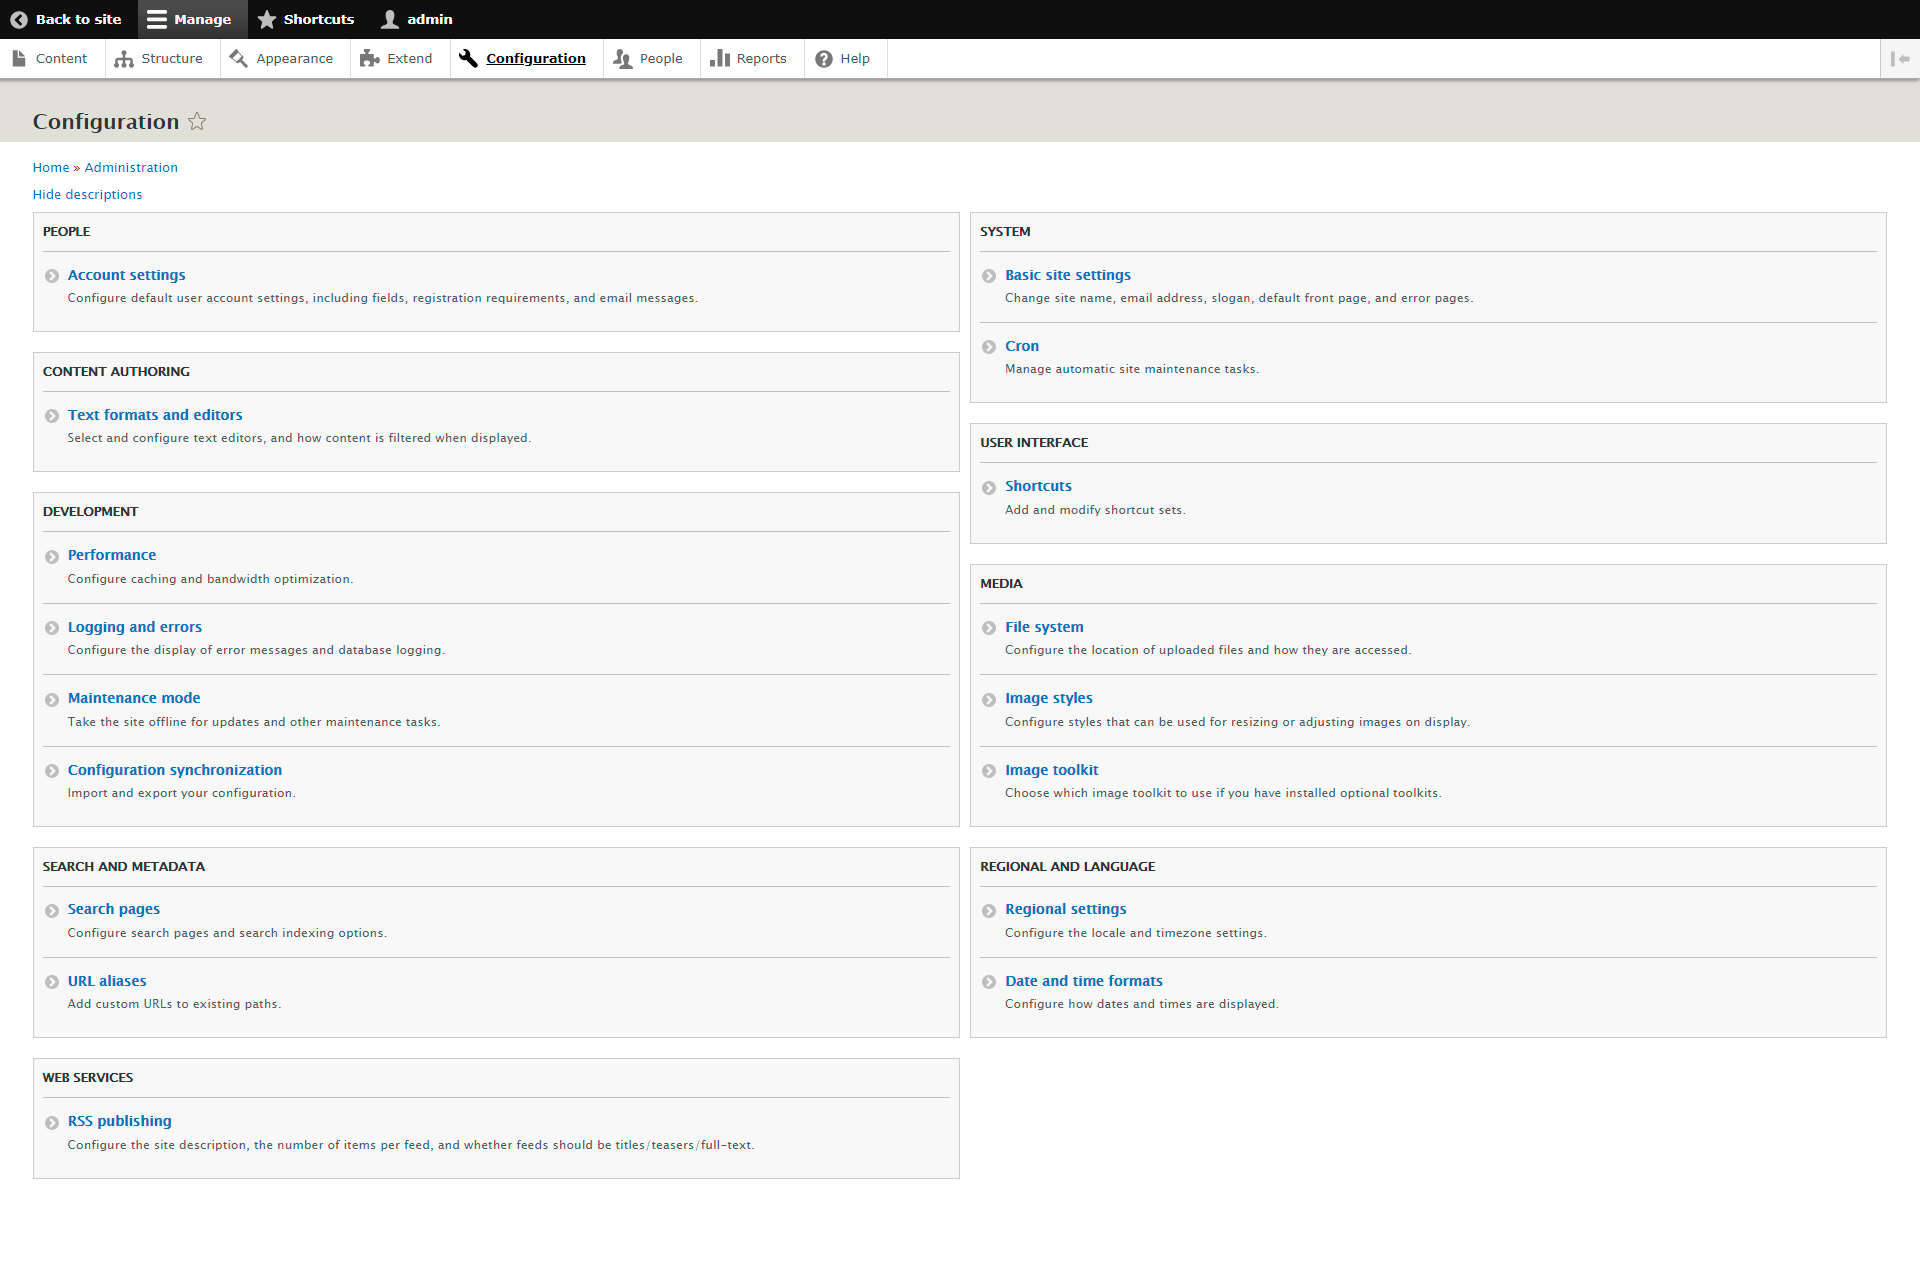Click the Appearance paintbrush icon
The height and width of the screenshot is (1280, 1920).
(238, 59)
